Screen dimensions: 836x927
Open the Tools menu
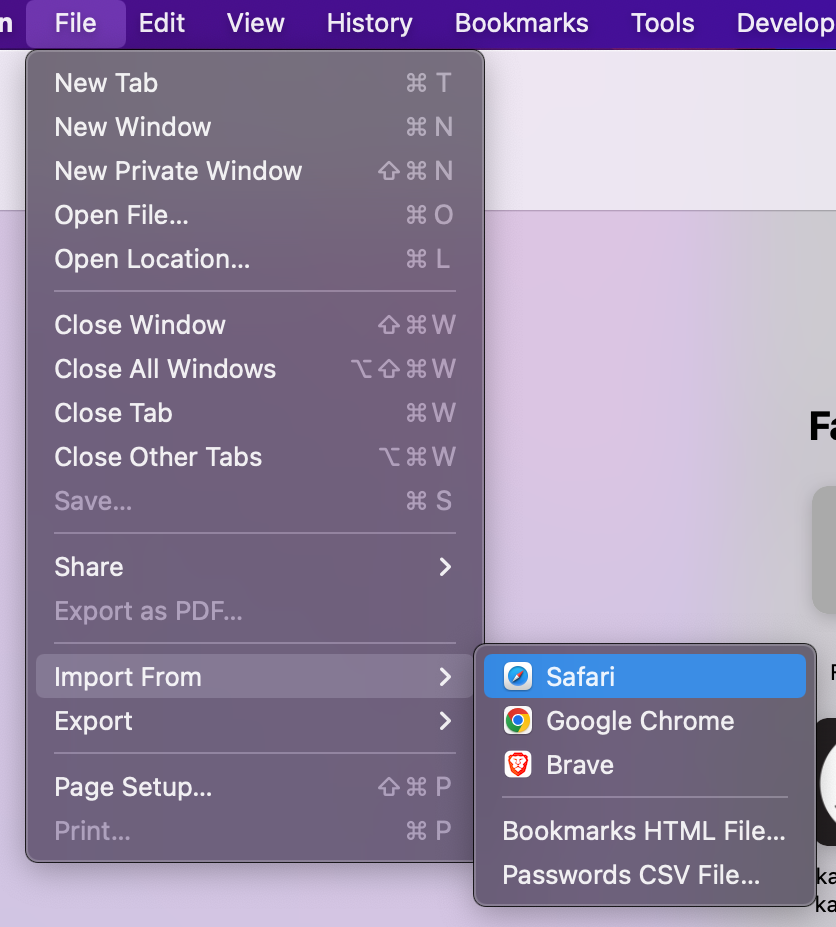point(662,23)
